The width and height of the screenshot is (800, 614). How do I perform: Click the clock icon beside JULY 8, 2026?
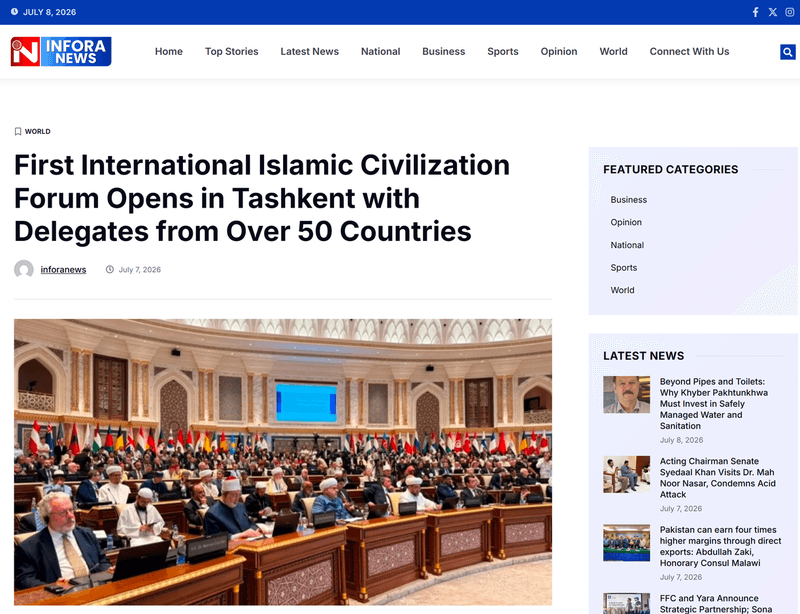(x=14, y=11)
